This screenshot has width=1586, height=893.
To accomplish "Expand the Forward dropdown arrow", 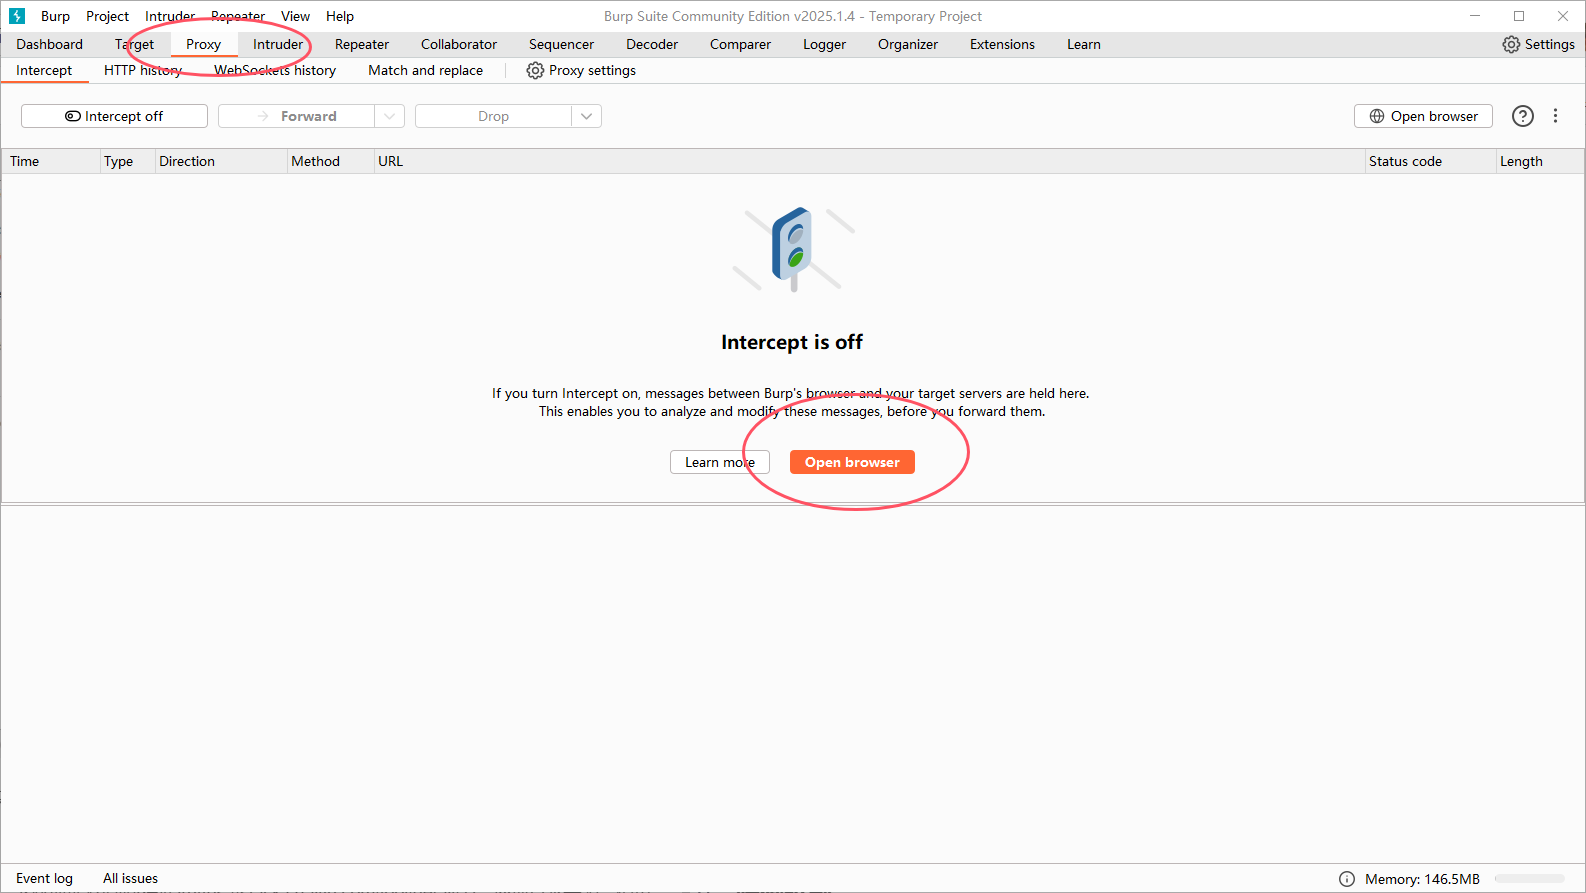I will (x=390, y=116).
